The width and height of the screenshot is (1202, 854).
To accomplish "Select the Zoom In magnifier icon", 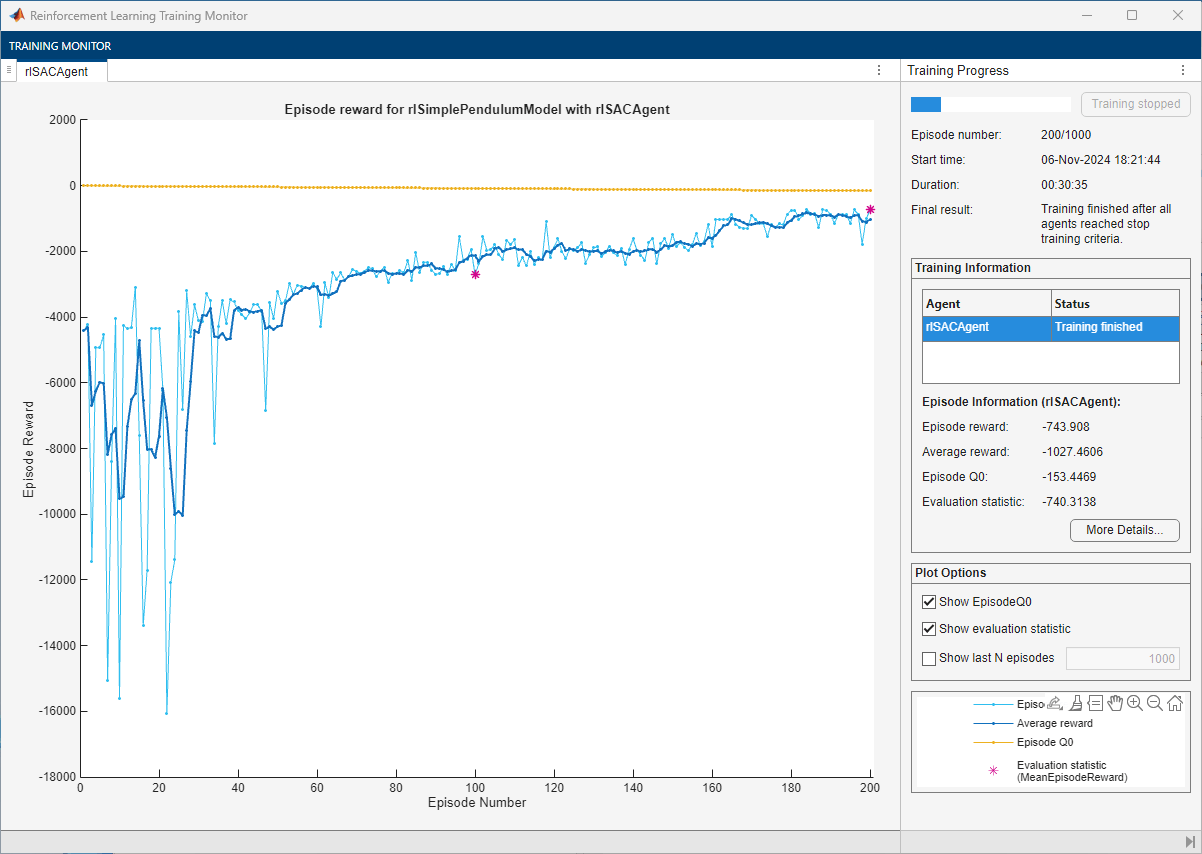I will point(1135,703).
